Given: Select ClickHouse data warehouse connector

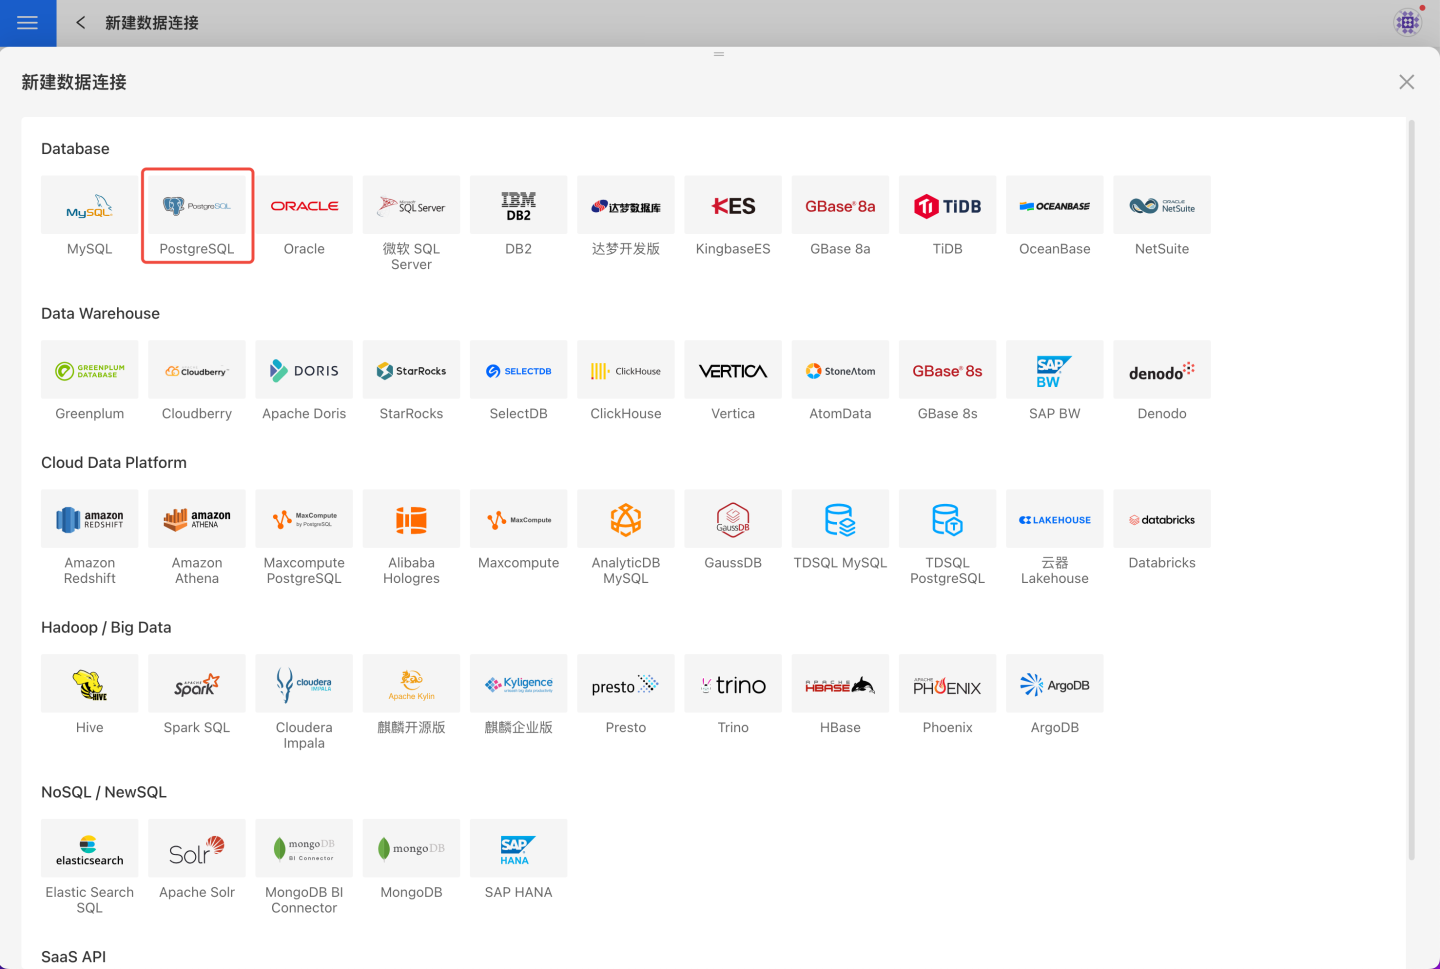Looking at the screenshot, I should click(x=626, y=371).
